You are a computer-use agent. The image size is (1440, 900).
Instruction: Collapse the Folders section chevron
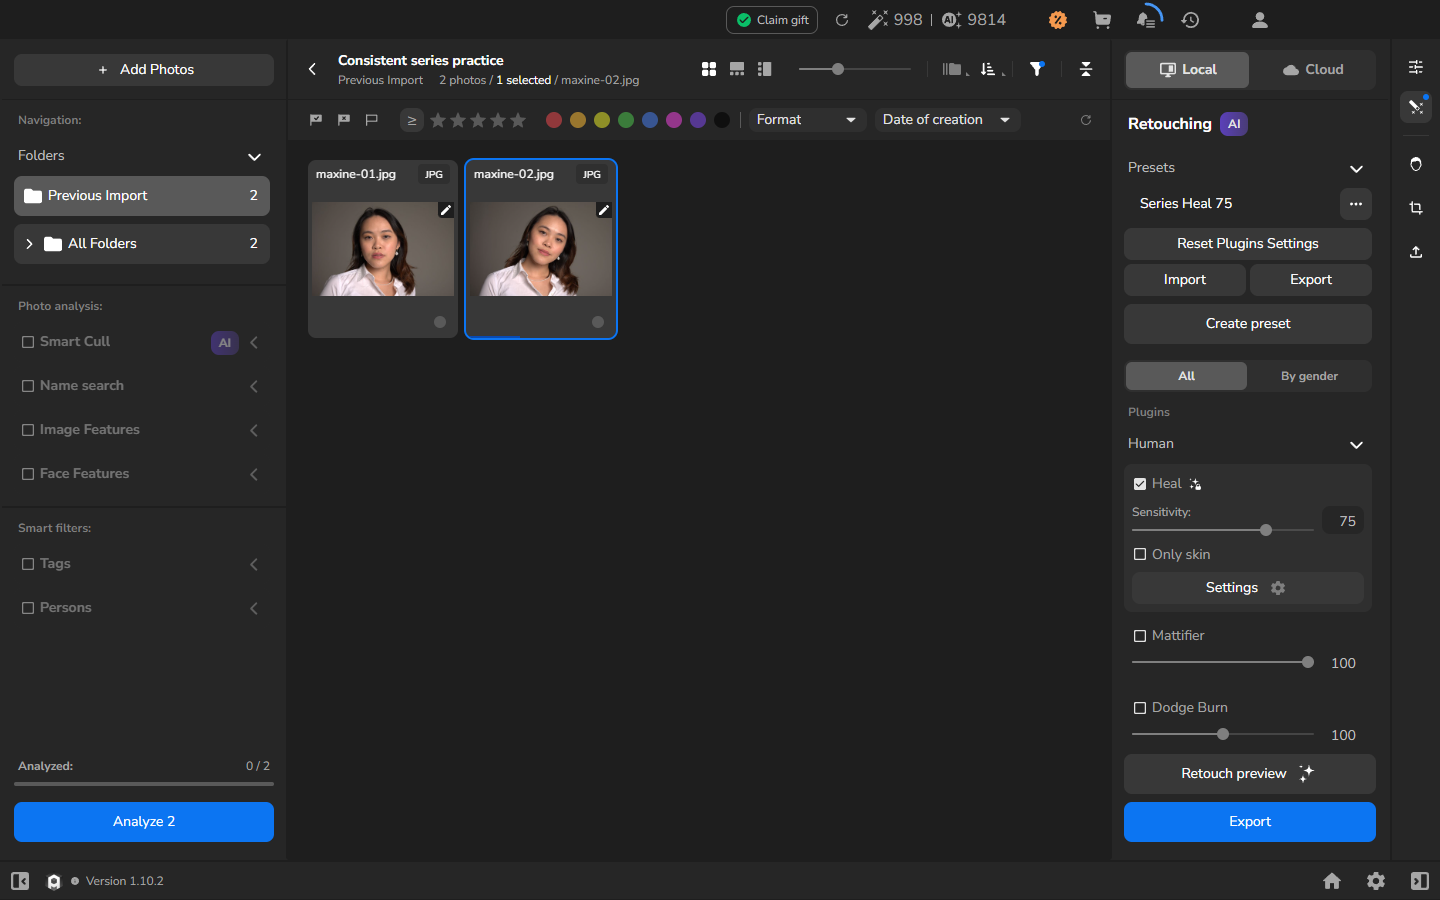point(254,157)
